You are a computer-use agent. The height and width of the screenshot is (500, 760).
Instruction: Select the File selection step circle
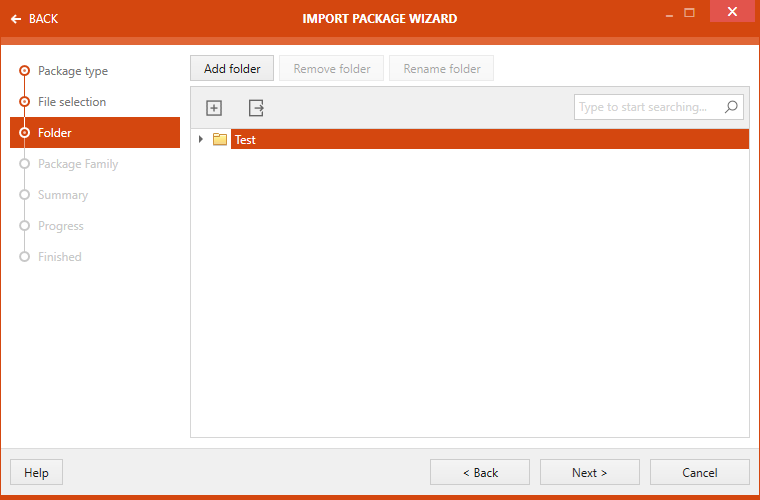pyautogui.click(x=24, y=102)
